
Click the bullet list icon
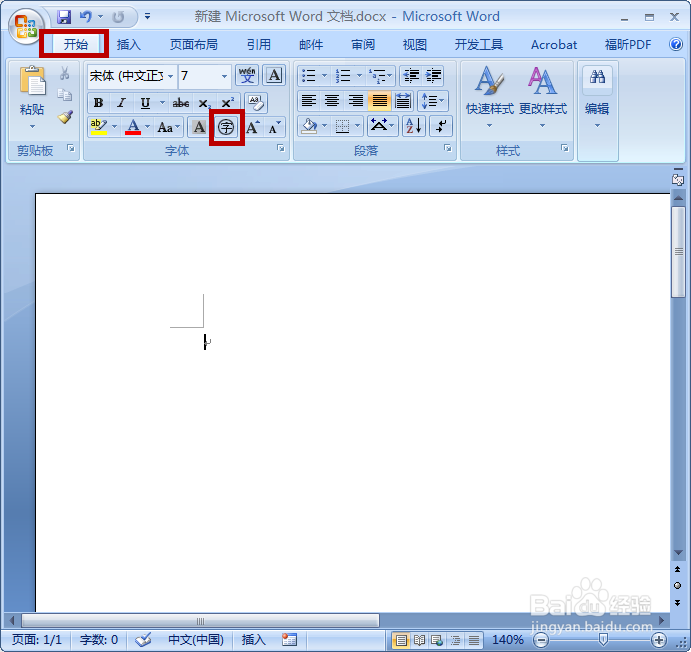click(308, 76)
